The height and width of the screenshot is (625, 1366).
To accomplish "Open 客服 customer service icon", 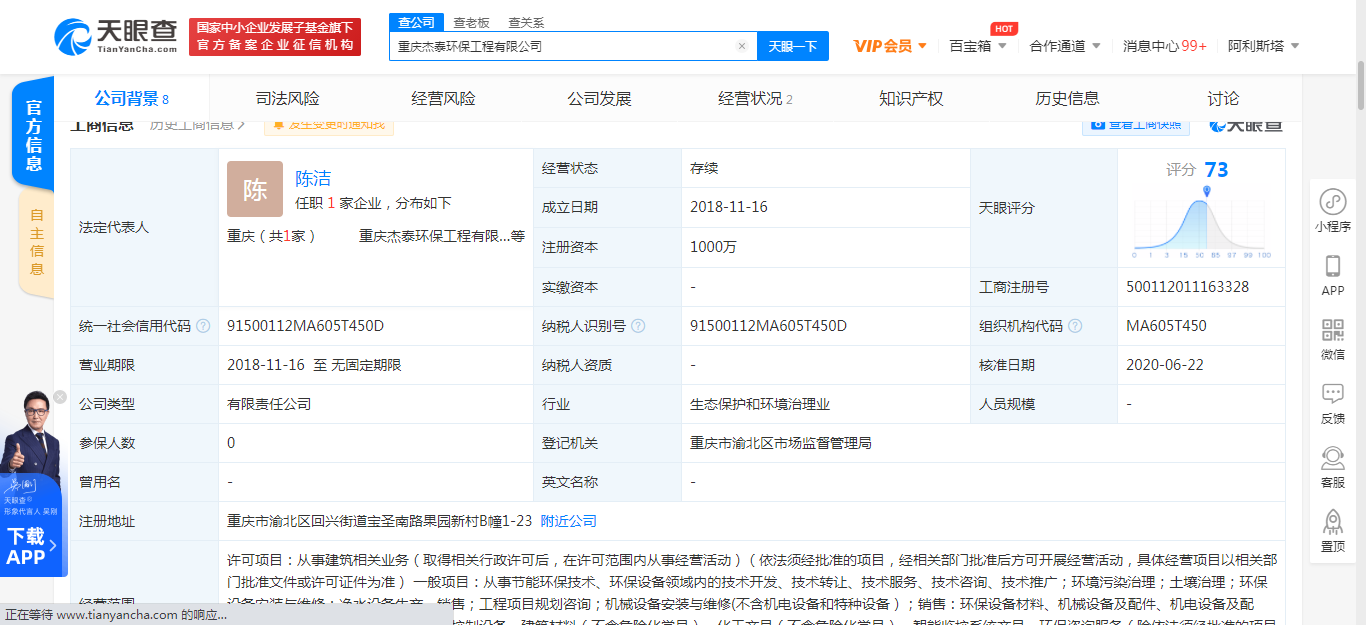I will click(x=1333, y=458).
